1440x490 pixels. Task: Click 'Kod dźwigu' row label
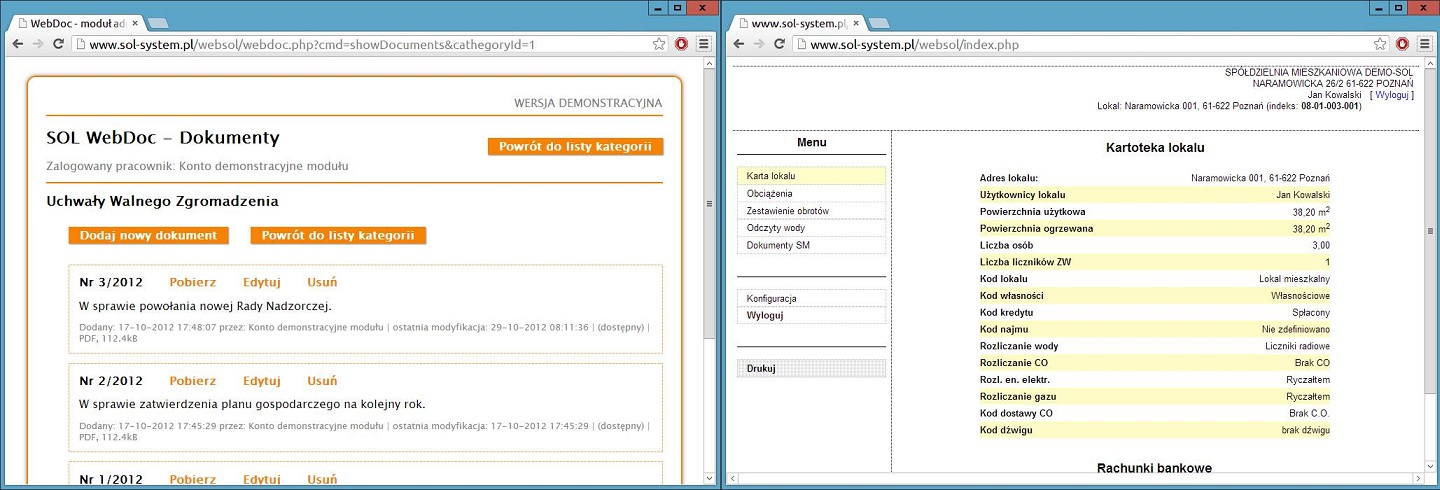coord(1006,430)
